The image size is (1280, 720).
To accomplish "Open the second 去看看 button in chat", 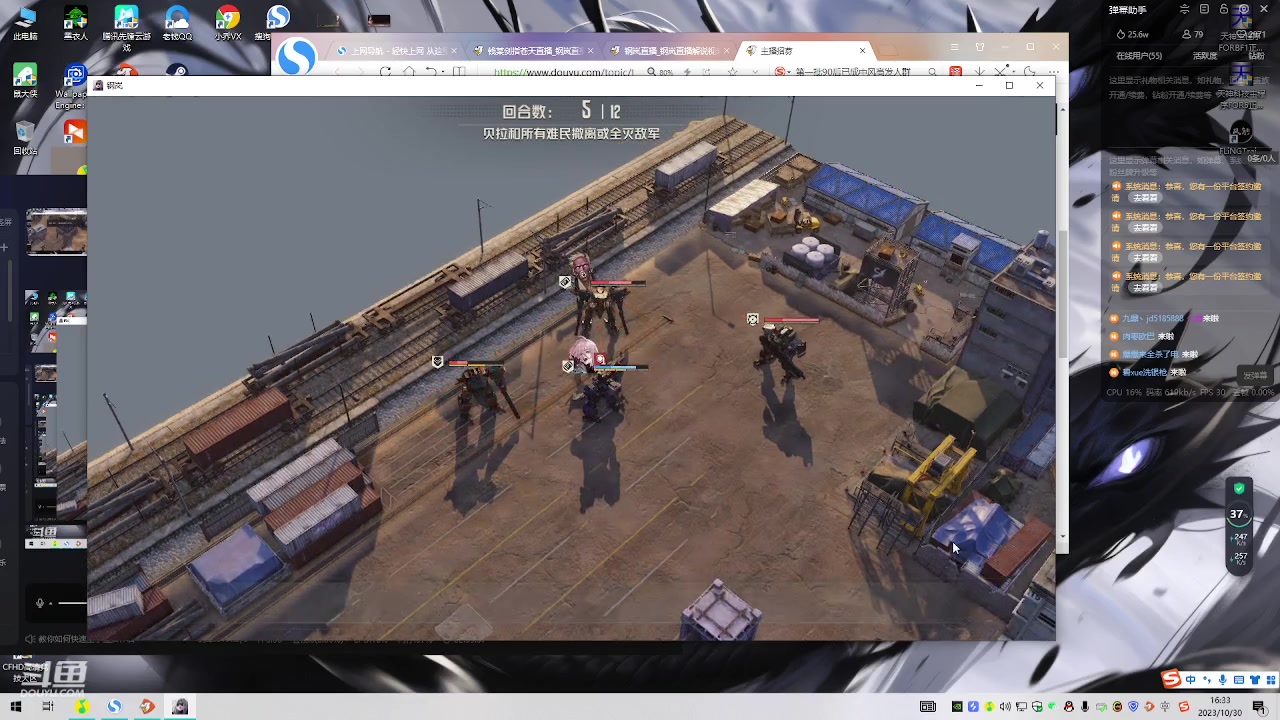I will pos(1145,228).
